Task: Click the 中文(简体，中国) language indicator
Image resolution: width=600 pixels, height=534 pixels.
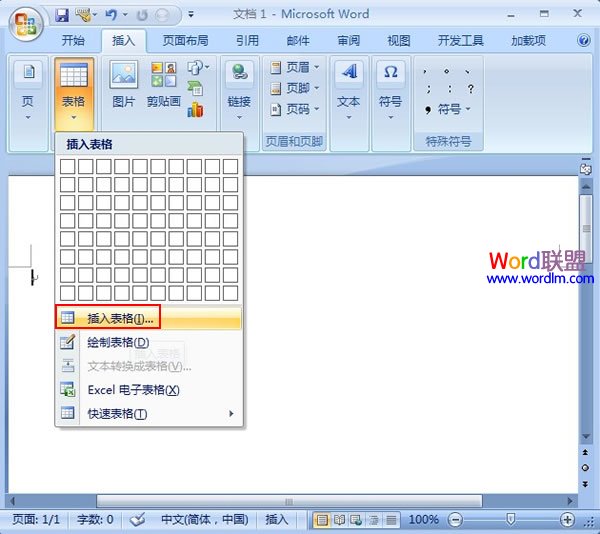Action: click(205, 519)
